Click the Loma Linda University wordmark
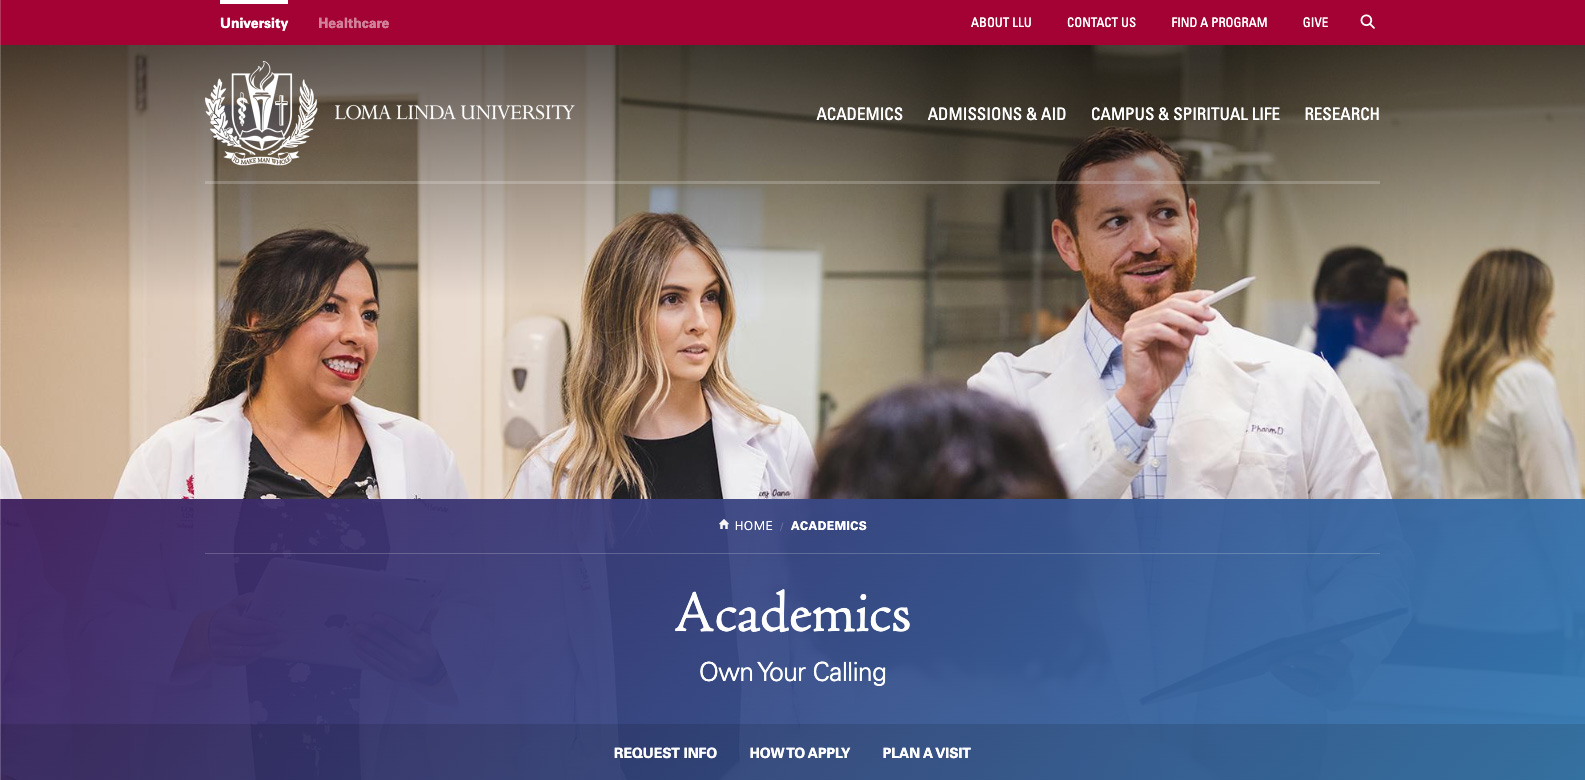1585x780 pixels. (x=454, y=113)
